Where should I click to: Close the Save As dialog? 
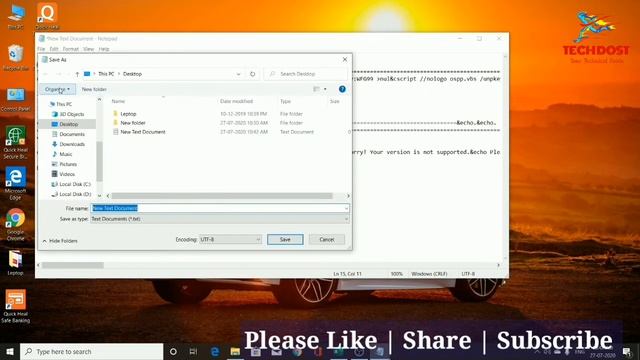[345, 60]
